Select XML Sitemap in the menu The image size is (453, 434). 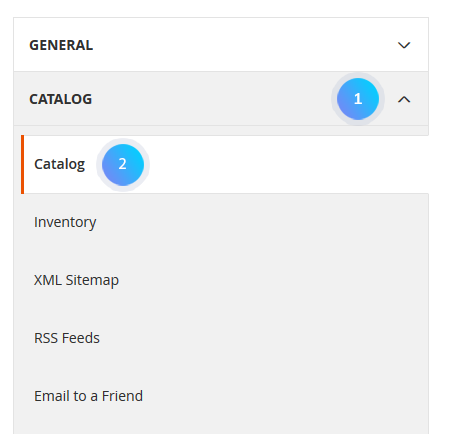coord(76,280)
